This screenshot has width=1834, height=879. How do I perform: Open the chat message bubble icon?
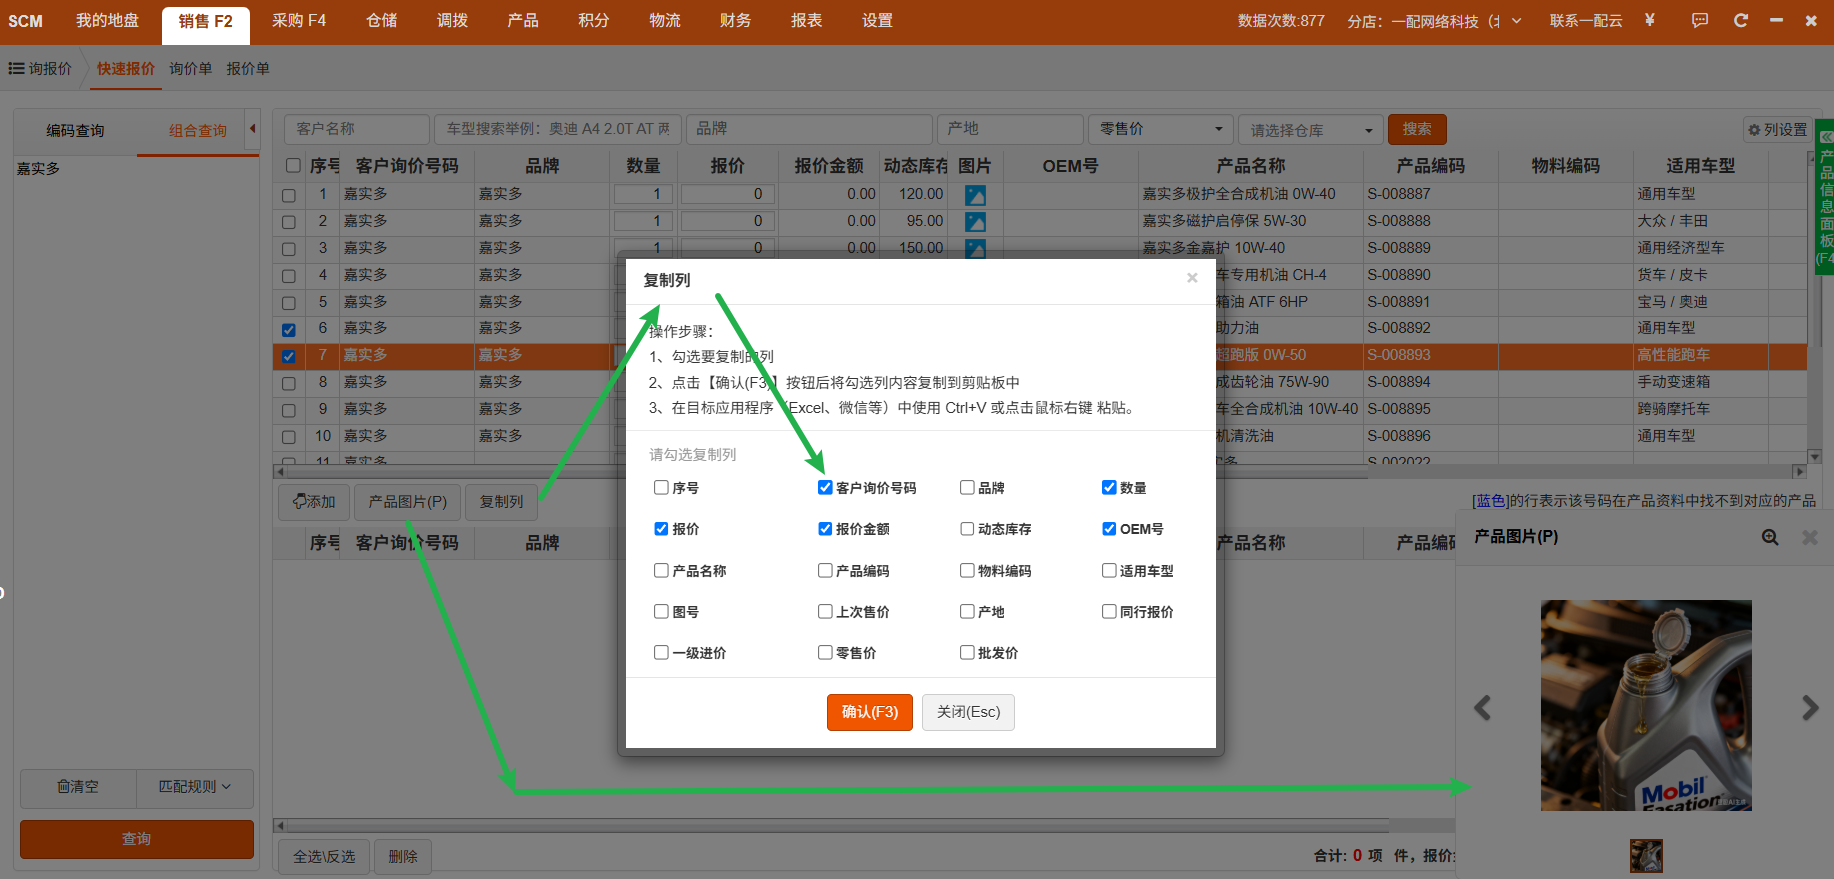point(1699,20)
